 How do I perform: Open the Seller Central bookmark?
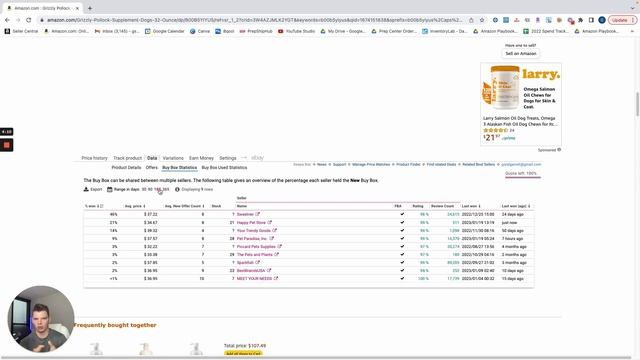click(x=21, y=31)
